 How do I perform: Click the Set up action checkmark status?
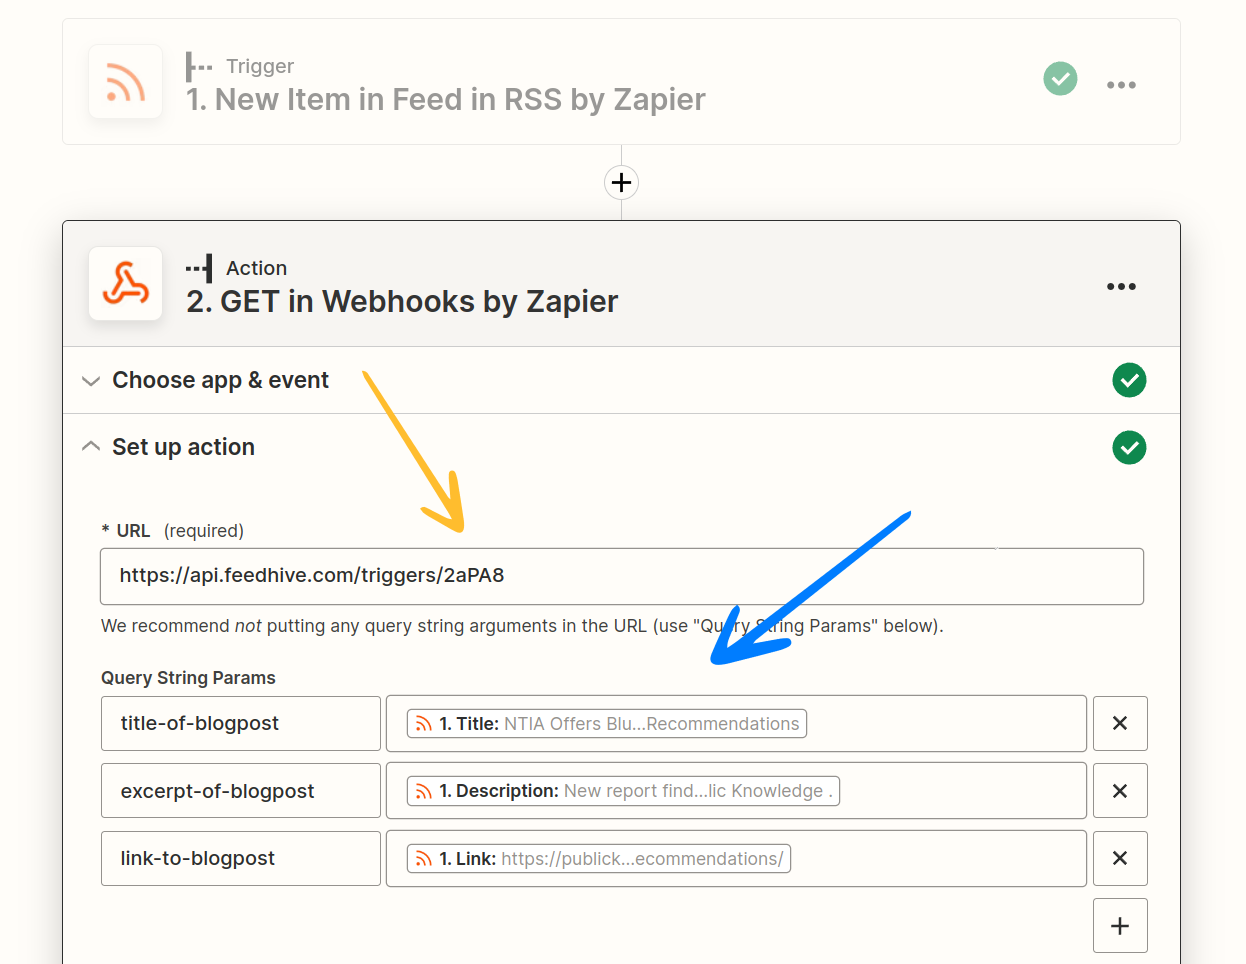1129,448
